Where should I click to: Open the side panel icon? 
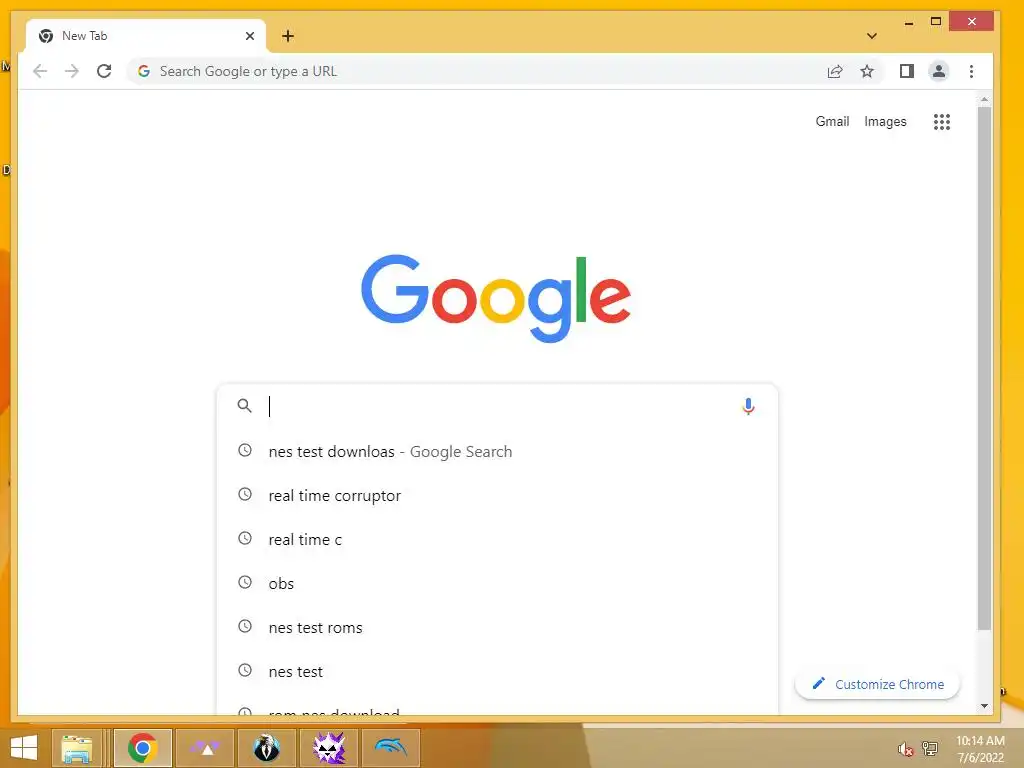(x=906, y=71)
